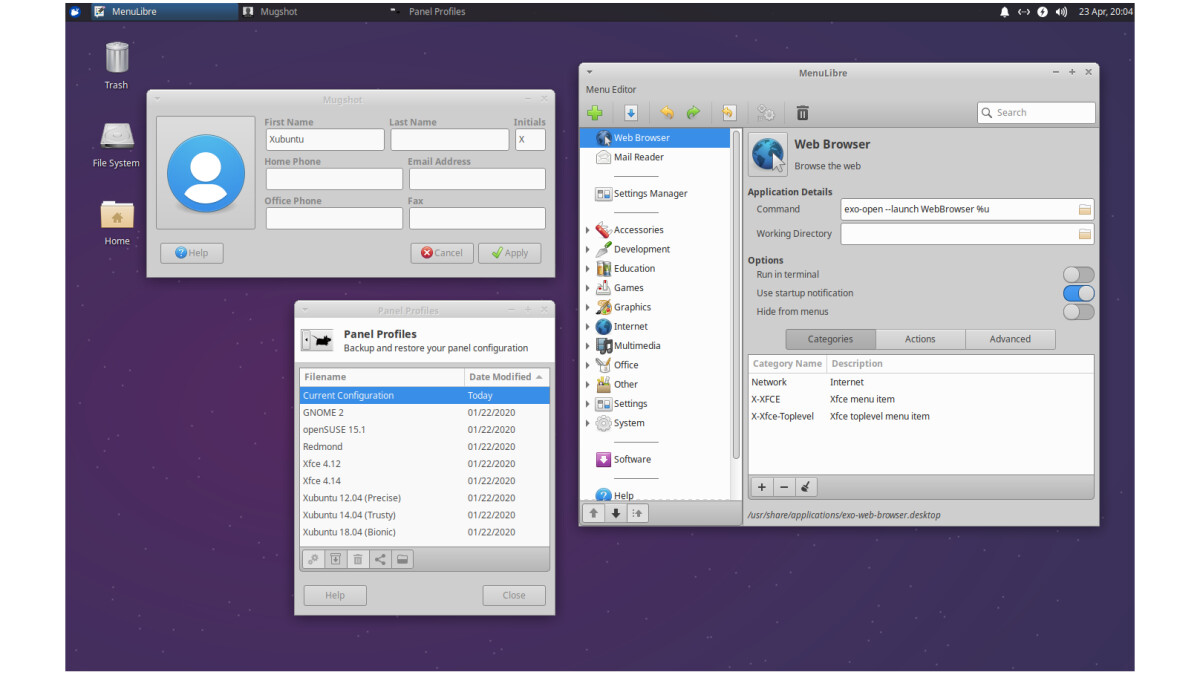Expand the Accessories category in menu tree
The image size is (1200, 675).
[x=588, y=230]
